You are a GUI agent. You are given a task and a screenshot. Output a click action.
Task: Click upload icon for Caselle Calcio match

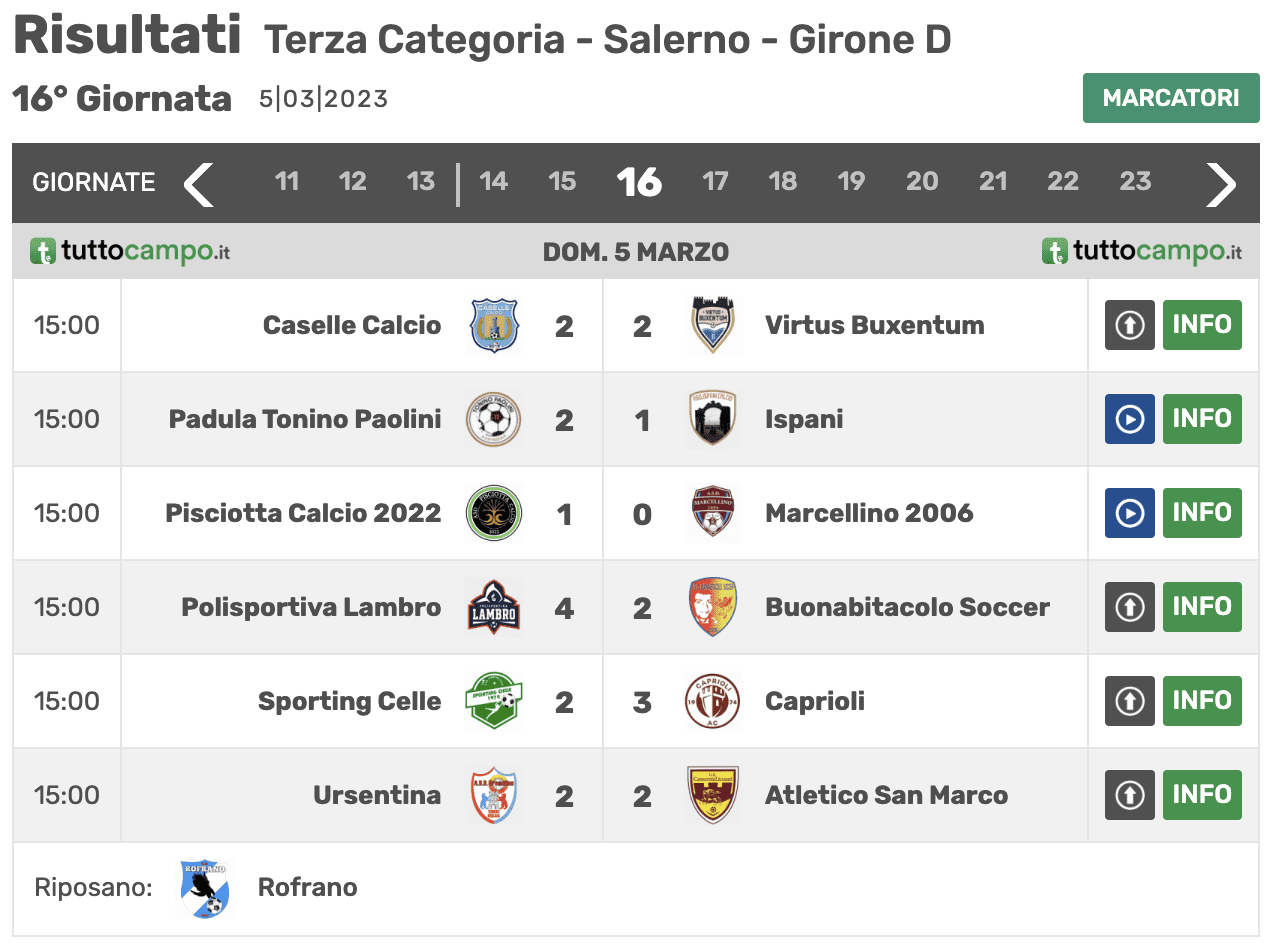[1130, 325]
